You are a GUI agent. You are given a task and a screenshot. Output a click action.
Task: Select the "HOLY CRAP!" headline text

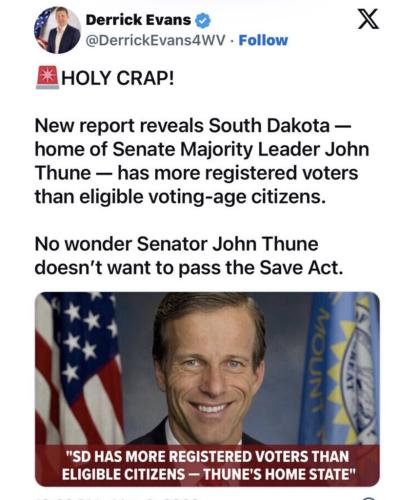[117, 78]
